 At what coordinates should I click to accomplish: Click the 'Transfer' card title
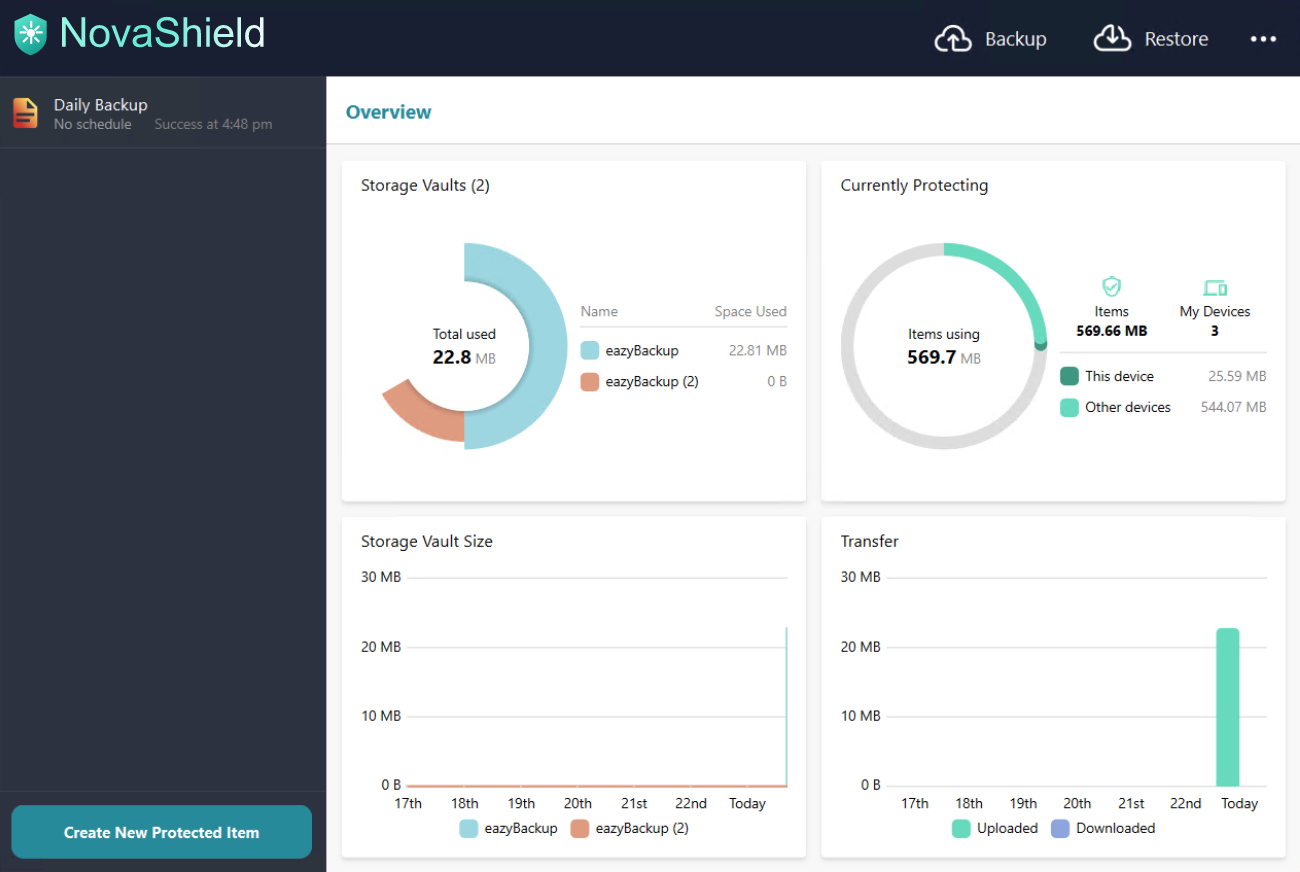[869, 541]
